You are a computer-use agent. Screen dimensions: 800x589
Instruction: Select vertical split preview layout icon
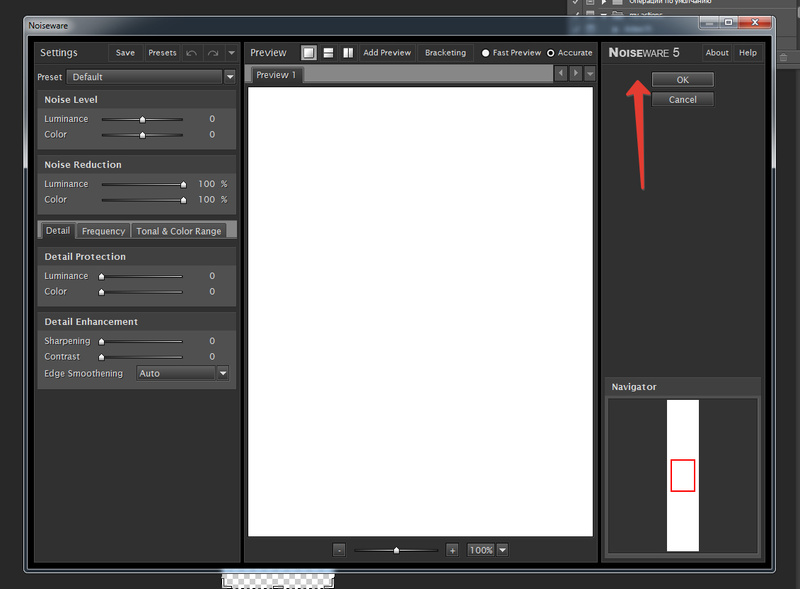coord(348,53)
